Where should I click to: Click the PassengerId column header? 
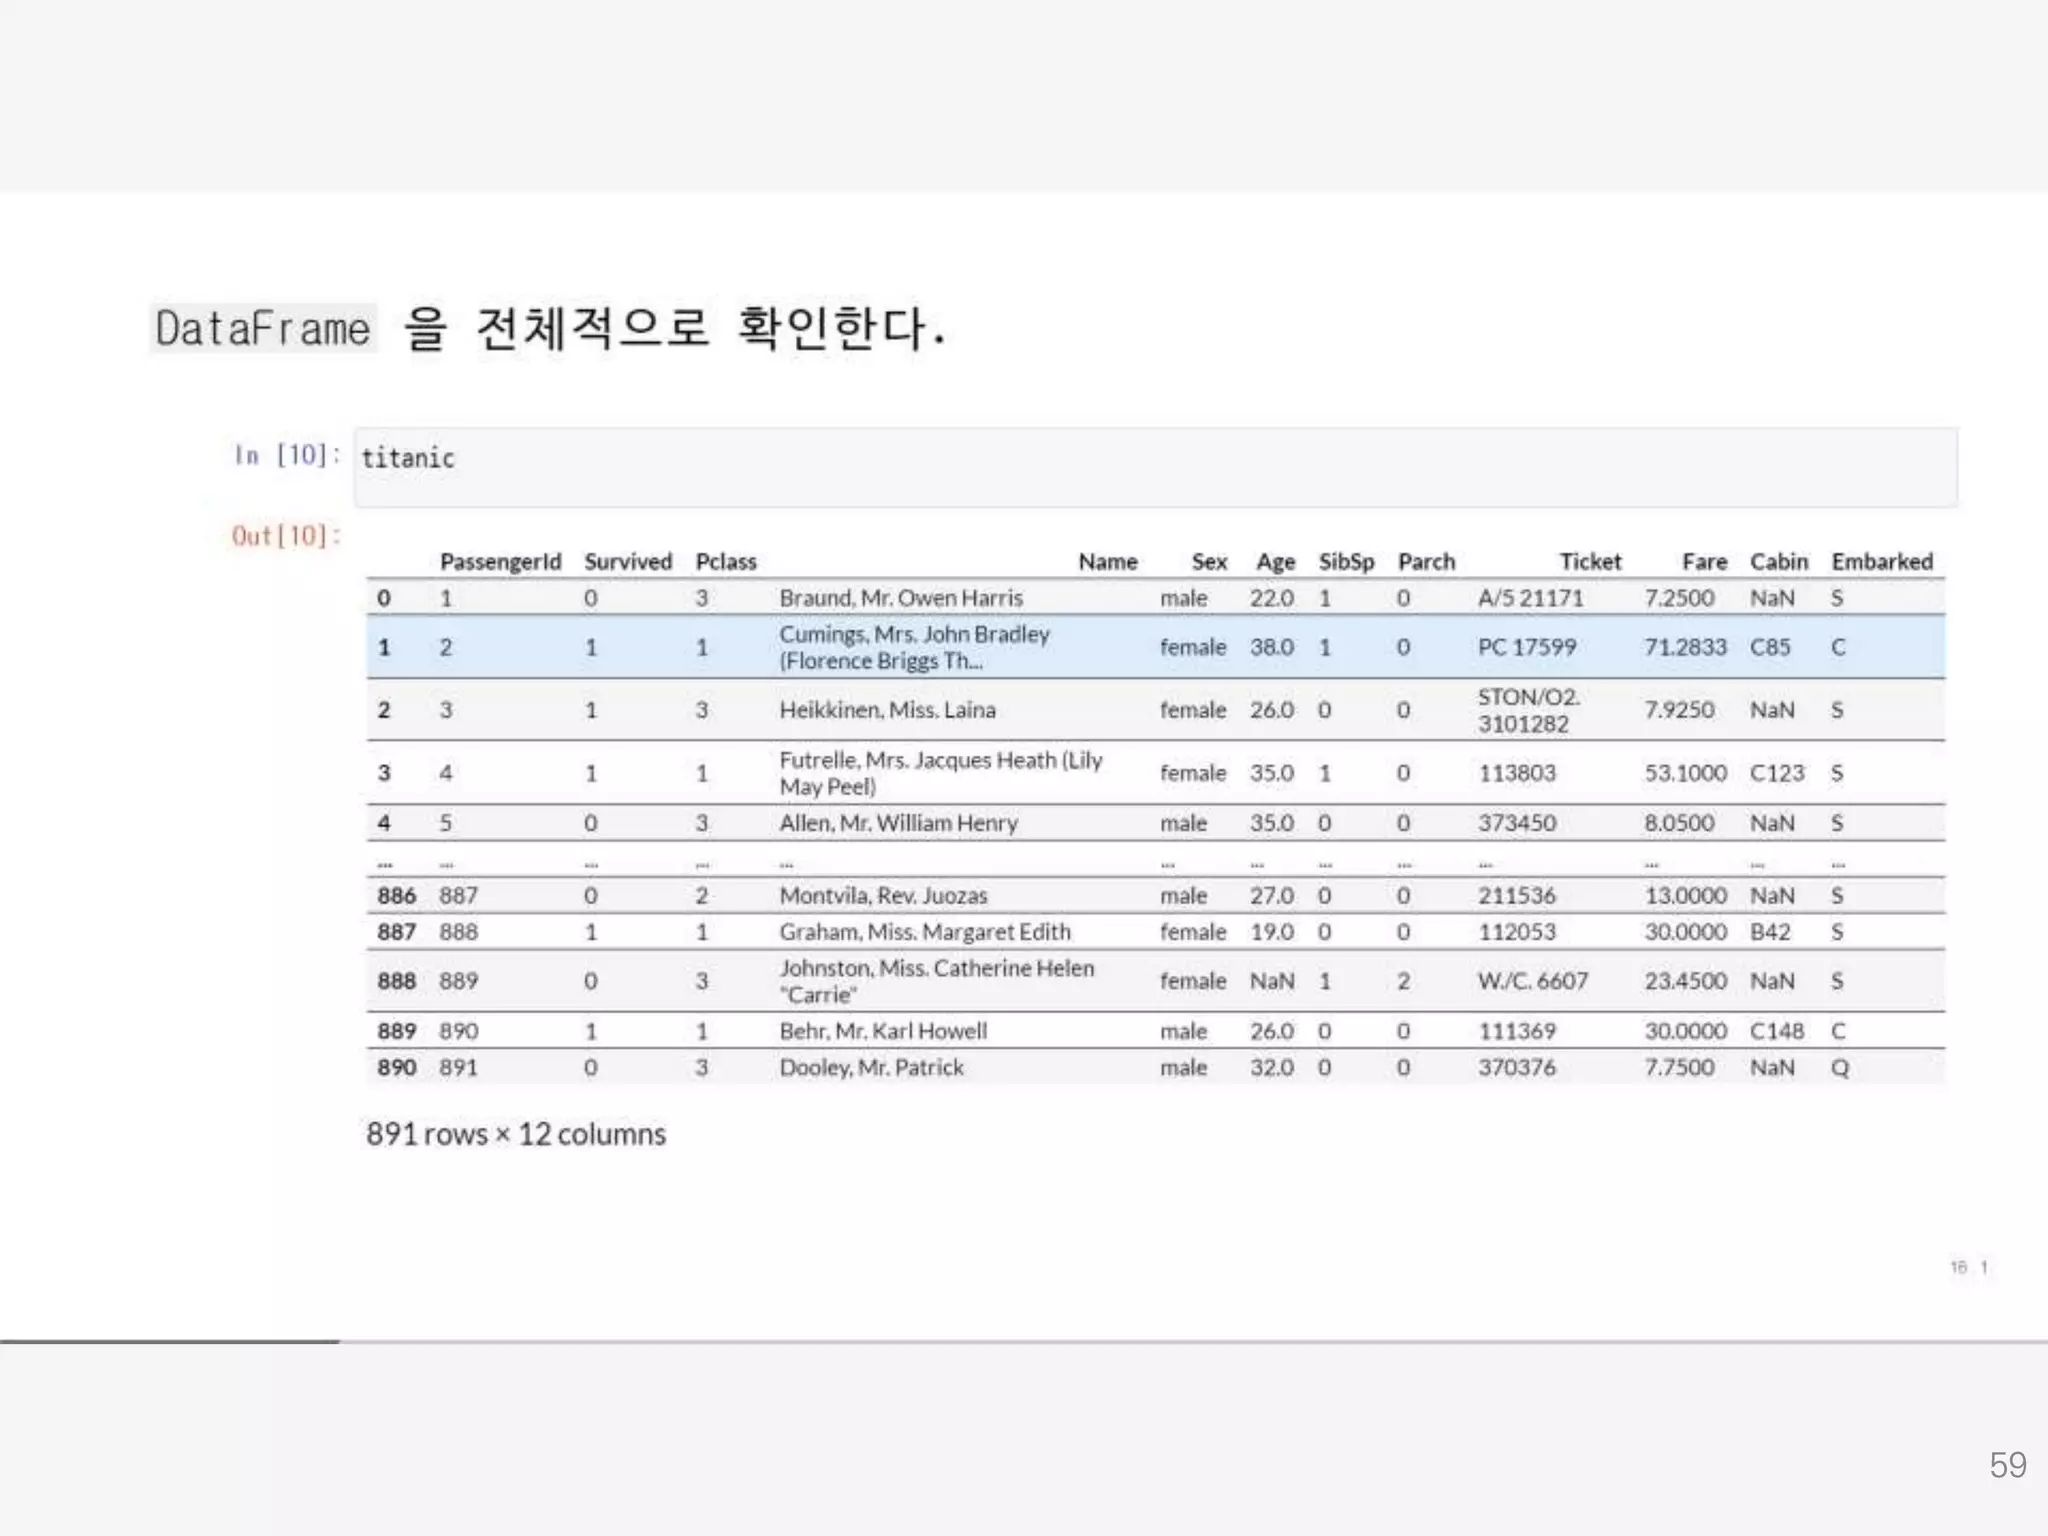tap(500, 562)
